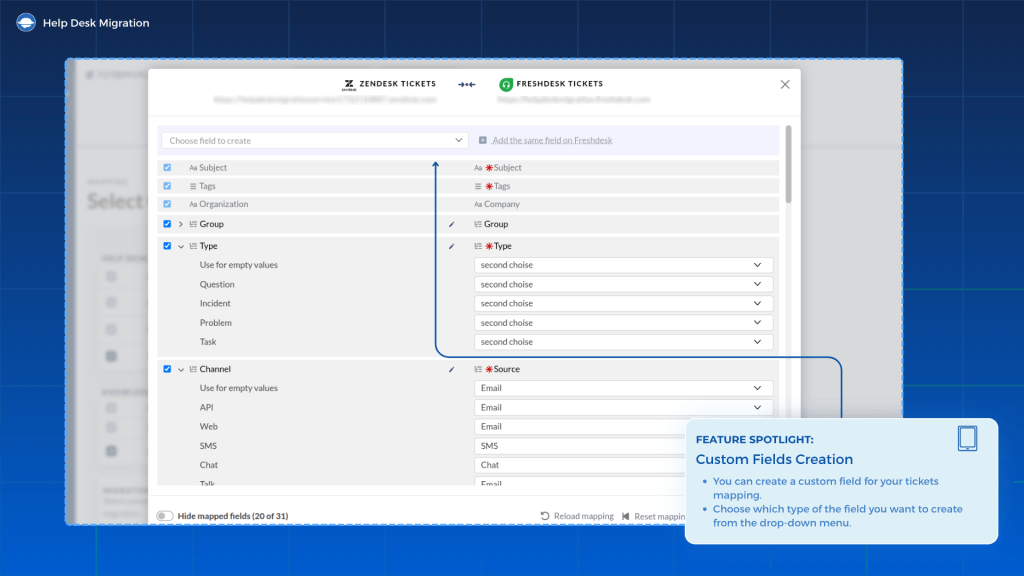Click the text icon beside Organization
This screenshot has width=1024, height=576.
pos(193,204)
